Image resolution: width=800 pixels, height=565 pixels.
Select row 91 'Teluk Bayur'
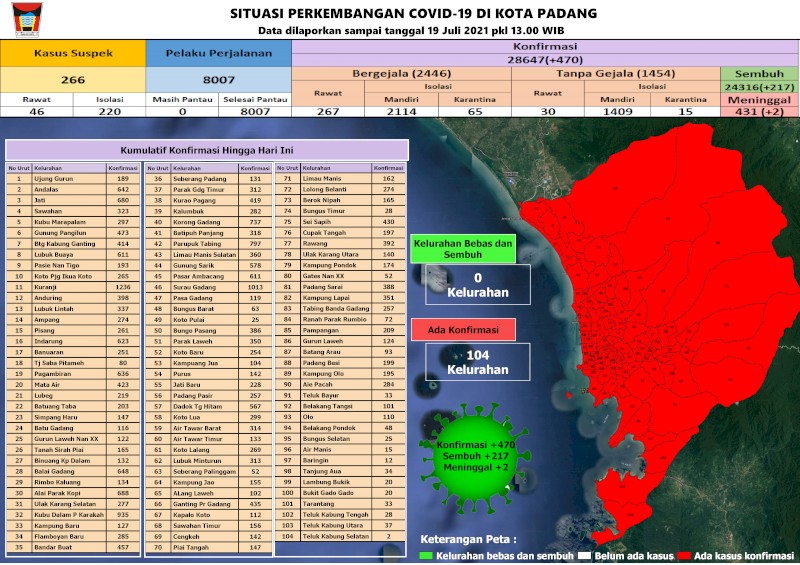click(x=340, y=395)
